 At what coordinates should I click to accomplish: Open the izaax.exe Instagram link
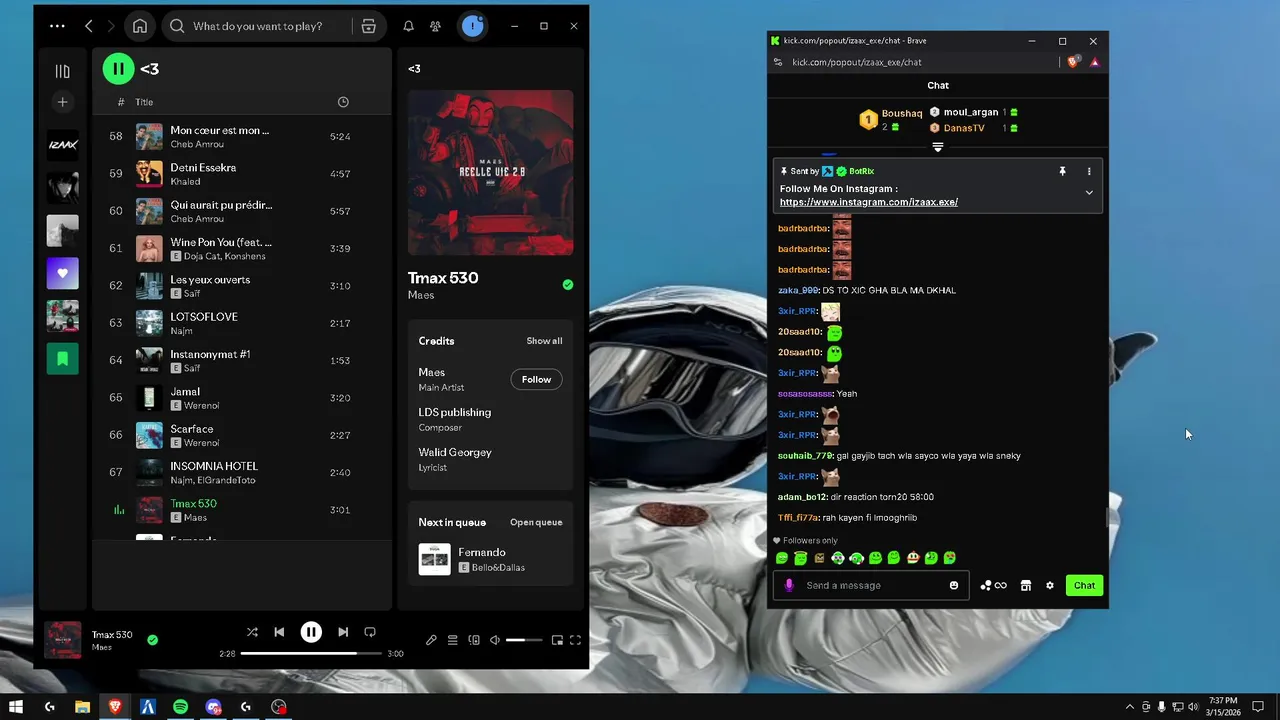[x=869, y=202]
